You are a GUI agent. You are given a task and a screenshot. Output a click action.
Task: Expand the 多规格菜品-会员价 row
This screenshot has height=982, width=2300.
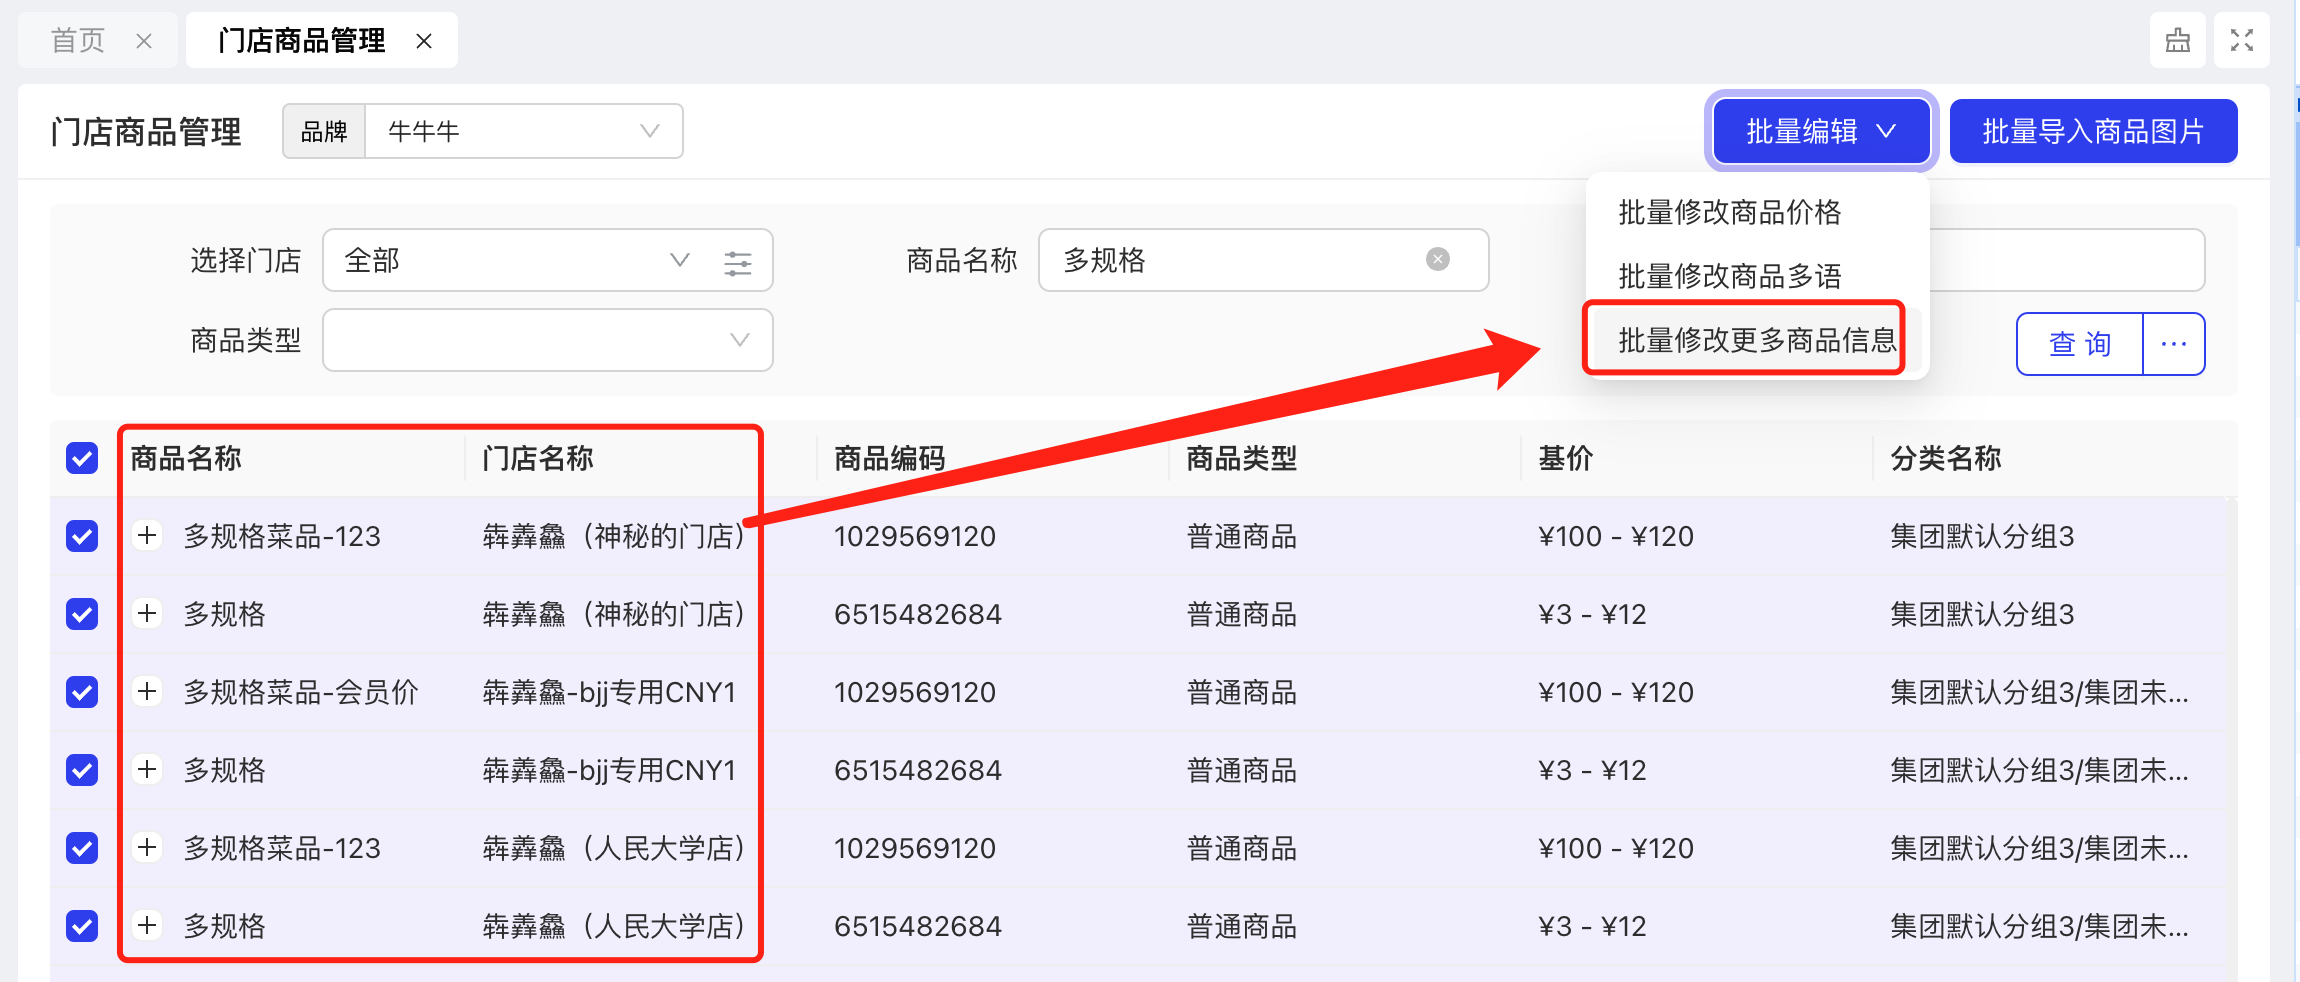[147, 691]
